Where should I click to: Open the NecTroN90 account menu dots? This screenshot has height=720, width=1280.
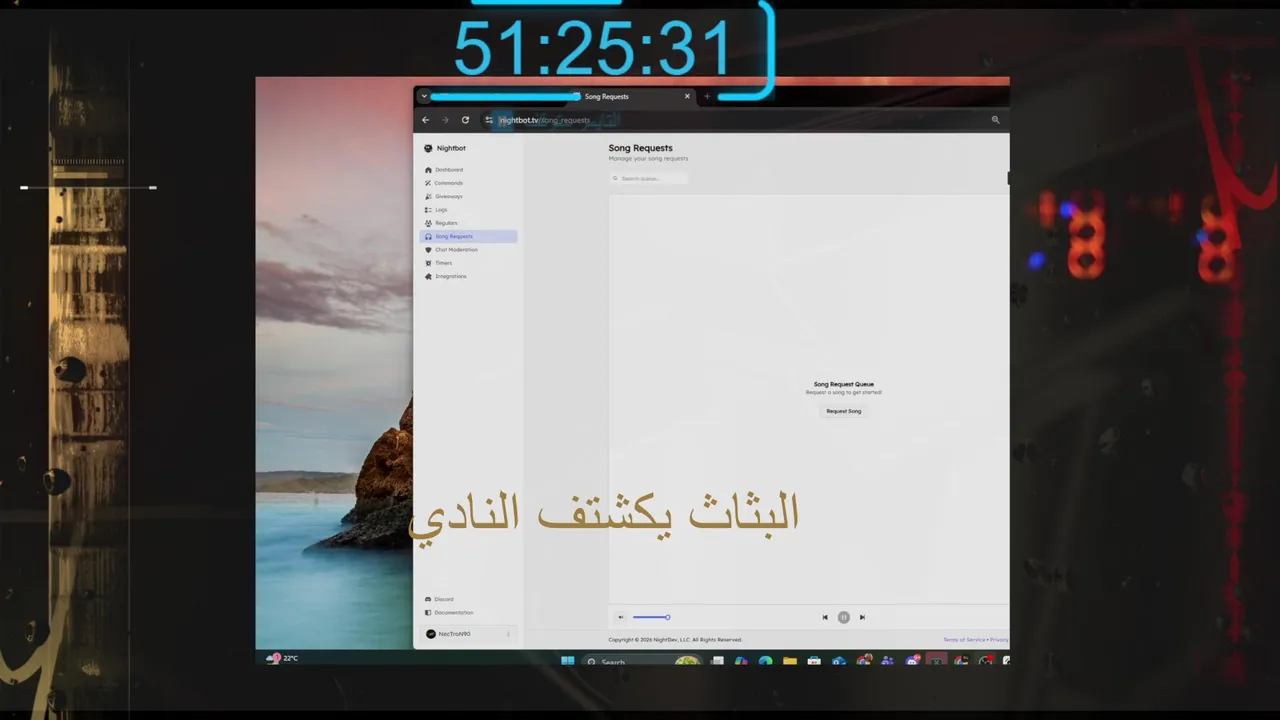[x=508, y=634]
